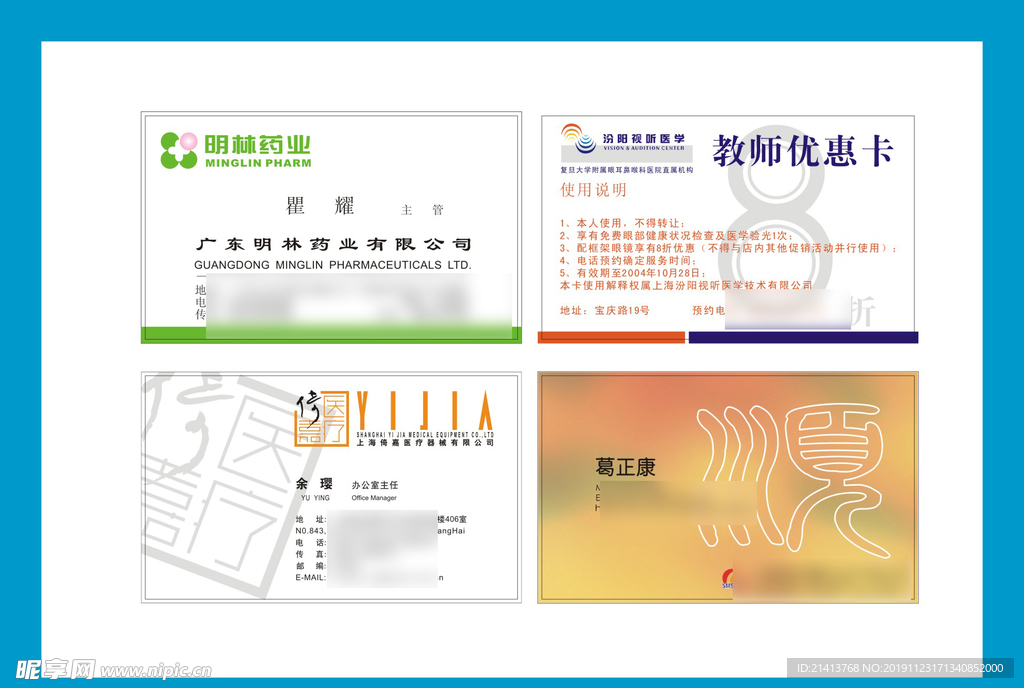1024x688 pixels.
Task: Click the '邮 编:' label on Yijia card
Action: click(x=310, y=566)
